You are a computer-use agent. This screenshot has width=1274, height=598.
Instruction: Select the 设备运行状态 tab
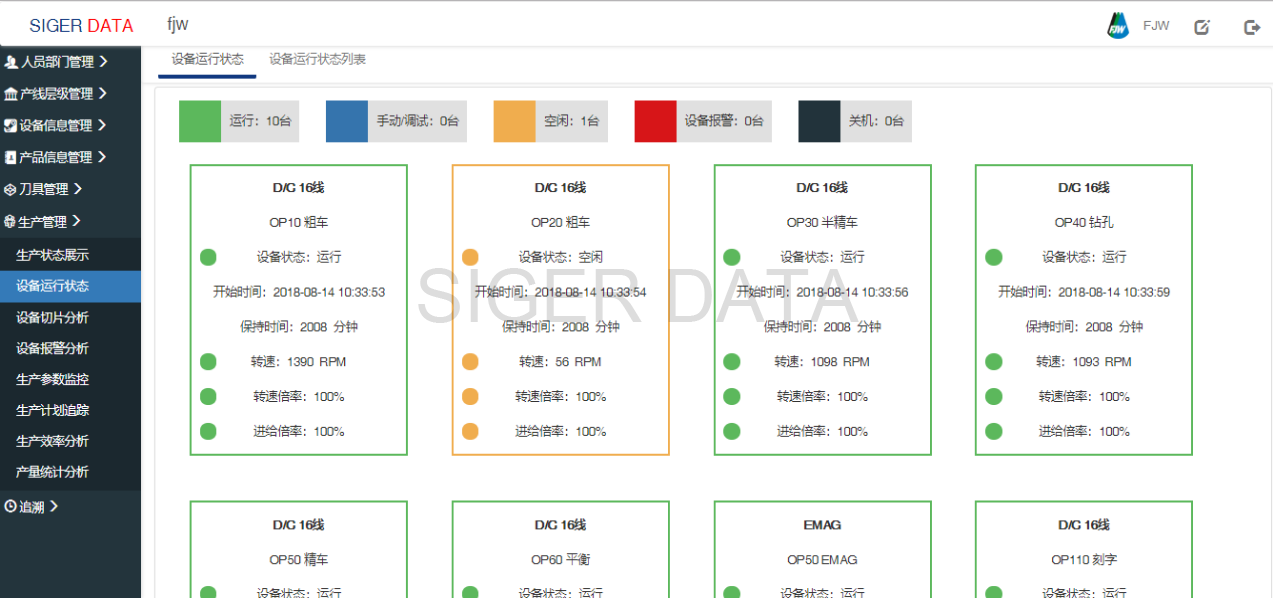click(207, 60)
